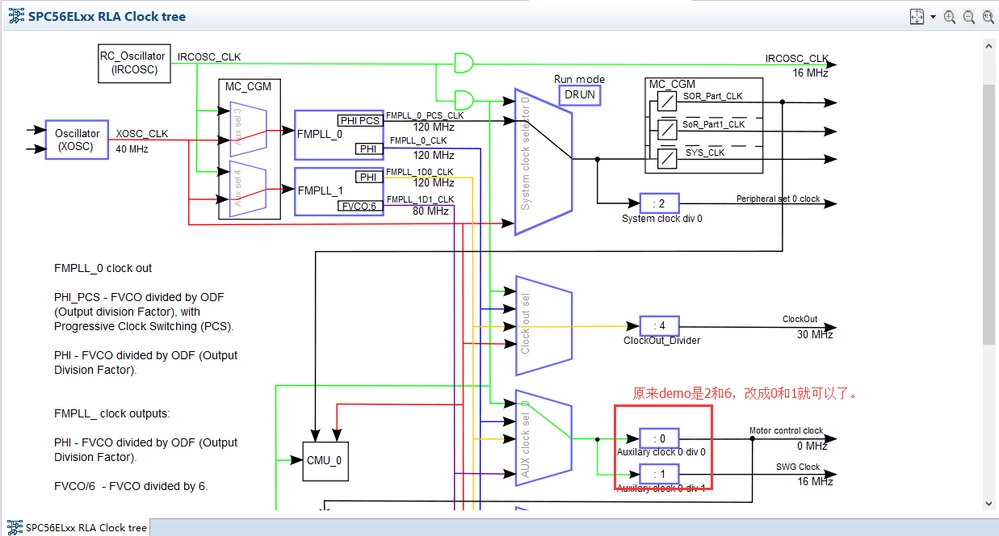The height and width of the screenshot is (536, 999).
Task: Click the fit-to-page zoom icon
Action: point(917,17)
